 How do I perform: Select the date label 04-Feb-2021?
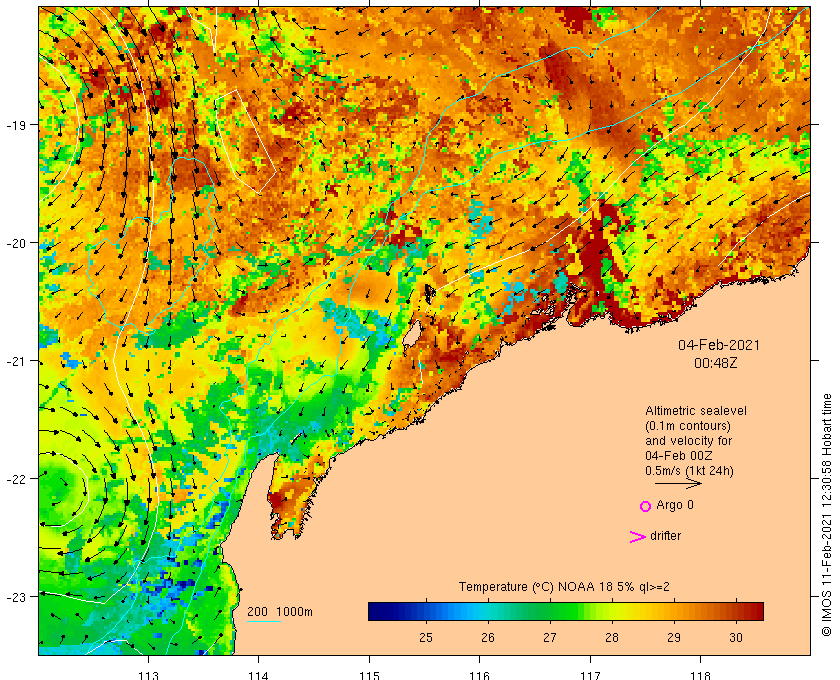(718, 345)
